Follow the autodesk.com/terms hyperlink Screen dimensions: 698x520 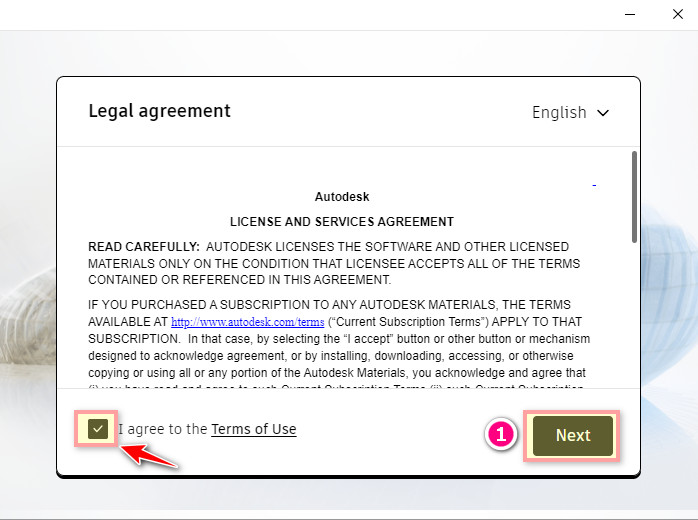[x=248, y=323]
